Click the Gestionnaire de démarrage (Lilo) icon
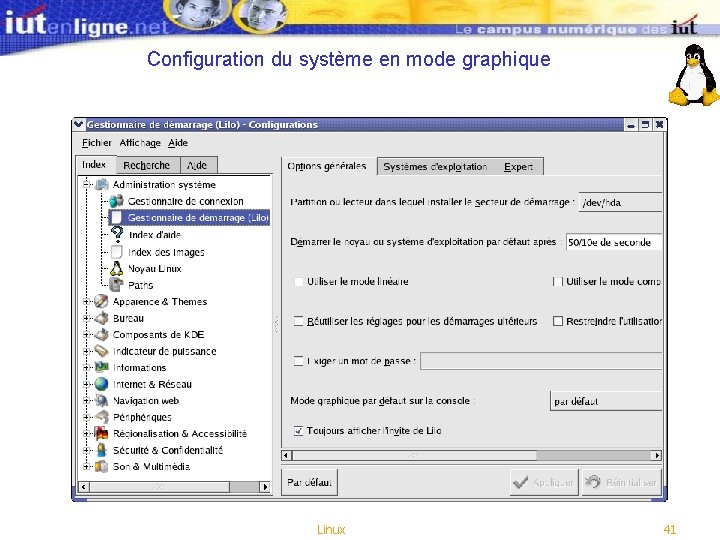The height and width of the screenshot is (540, 720). coord(117,218)
